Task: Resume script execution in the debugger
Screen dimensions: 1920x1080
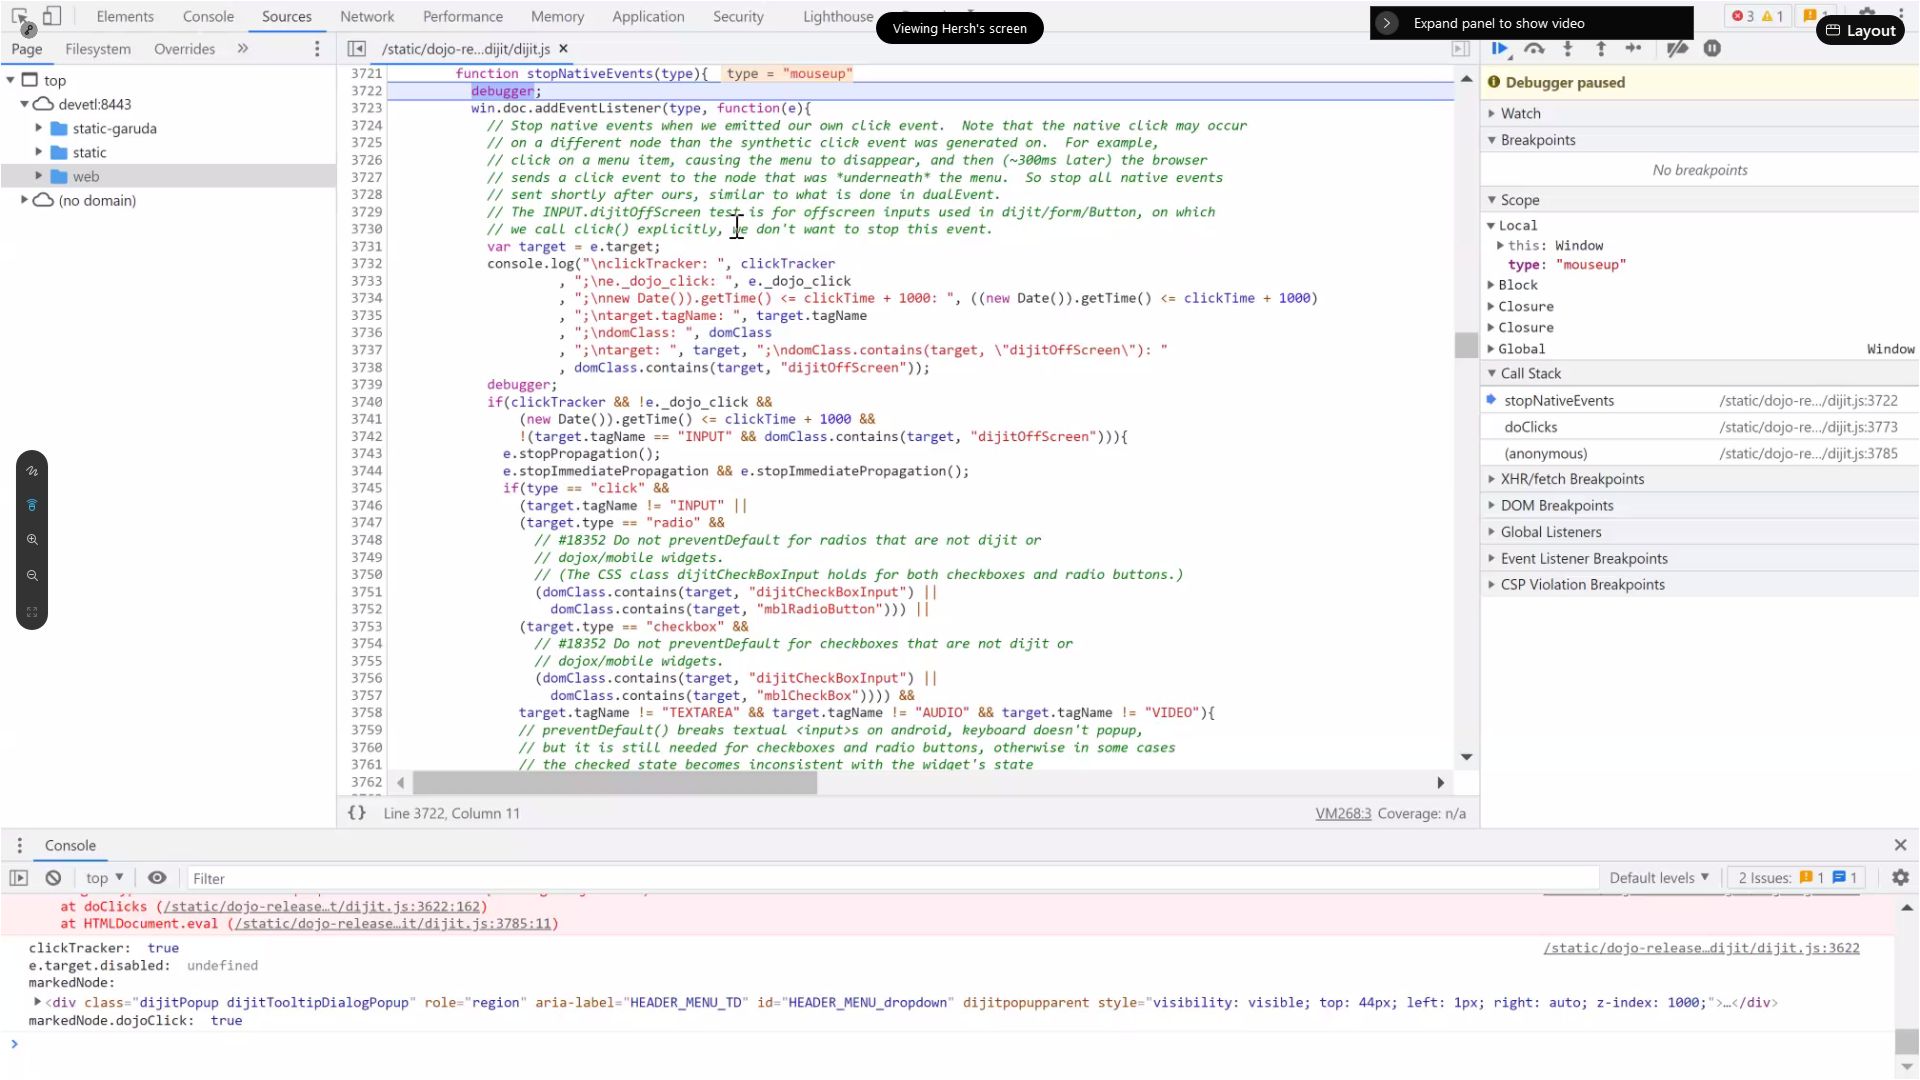Action: click(x=1499, y=48)
